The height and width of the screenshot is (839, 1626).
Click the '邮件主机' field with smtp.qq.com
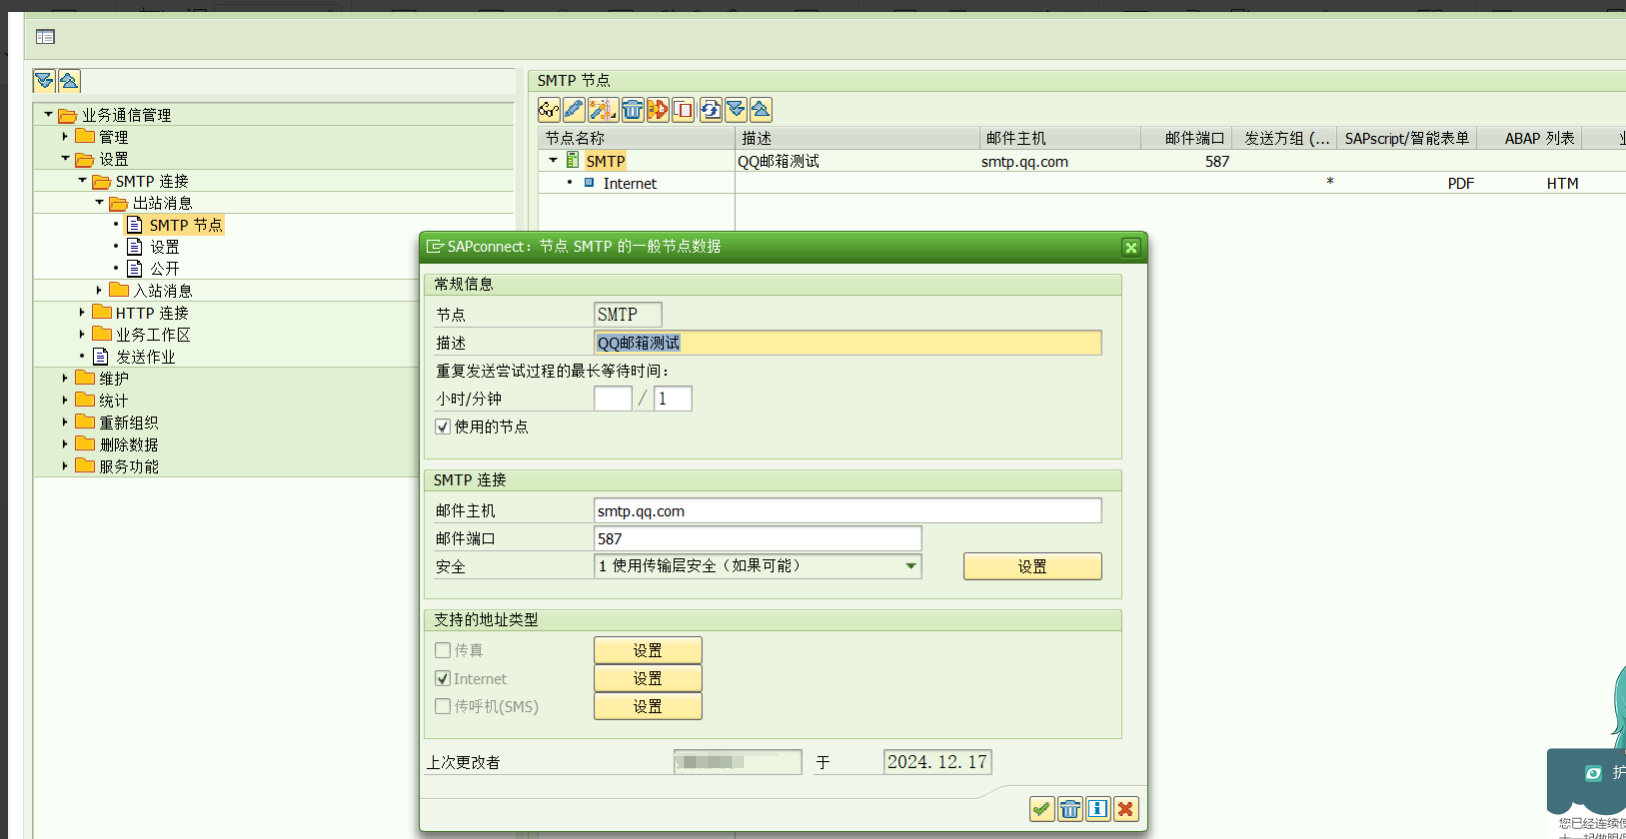pyautogui.click(x=848, y=511)
